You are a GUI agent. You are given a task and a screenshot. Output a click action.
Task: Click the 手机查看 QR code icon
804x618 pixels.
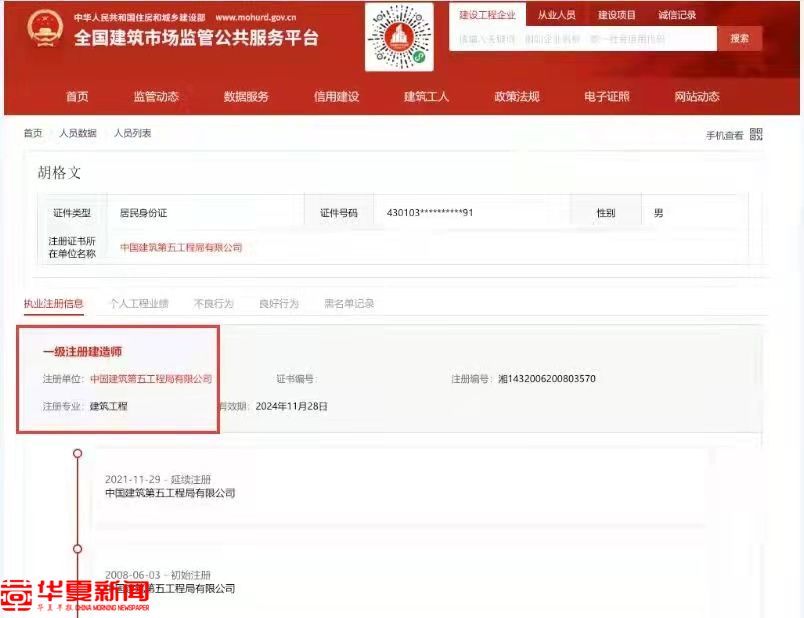pos(756,135)
